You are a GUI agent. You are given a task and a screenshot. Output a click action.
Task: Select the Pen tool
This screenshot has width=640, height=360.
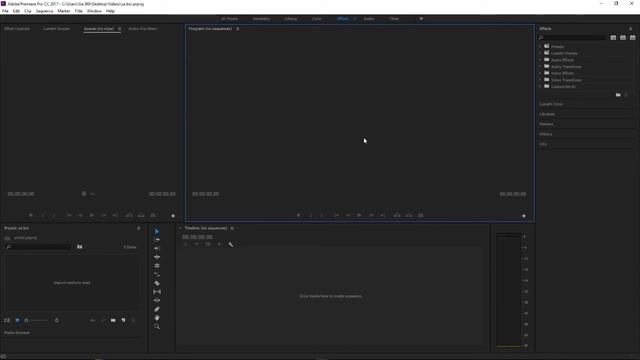(x=157, y=309)
